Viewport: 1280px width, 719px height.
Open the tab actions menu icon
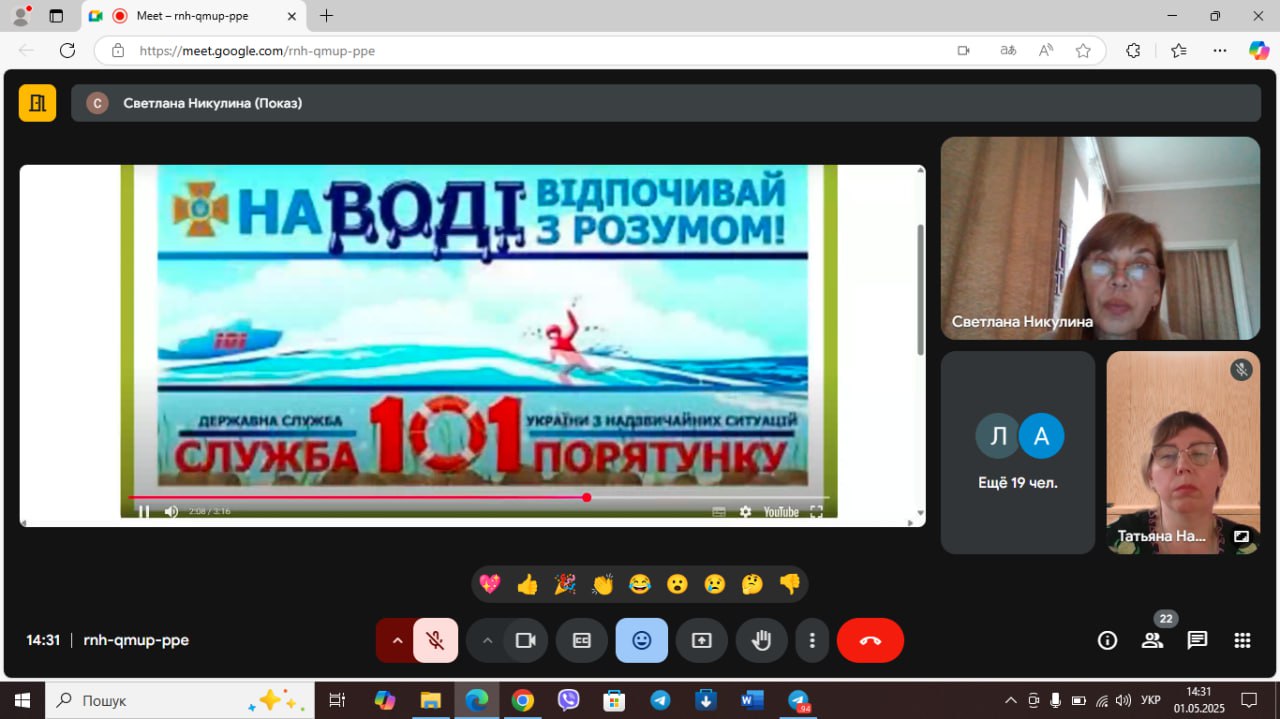[56, 16]
